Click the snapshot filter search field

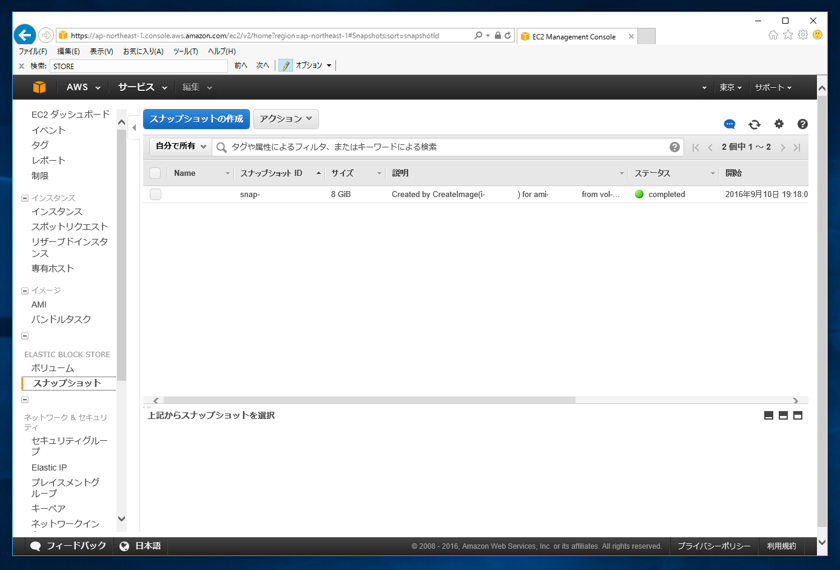pos(447,147)
